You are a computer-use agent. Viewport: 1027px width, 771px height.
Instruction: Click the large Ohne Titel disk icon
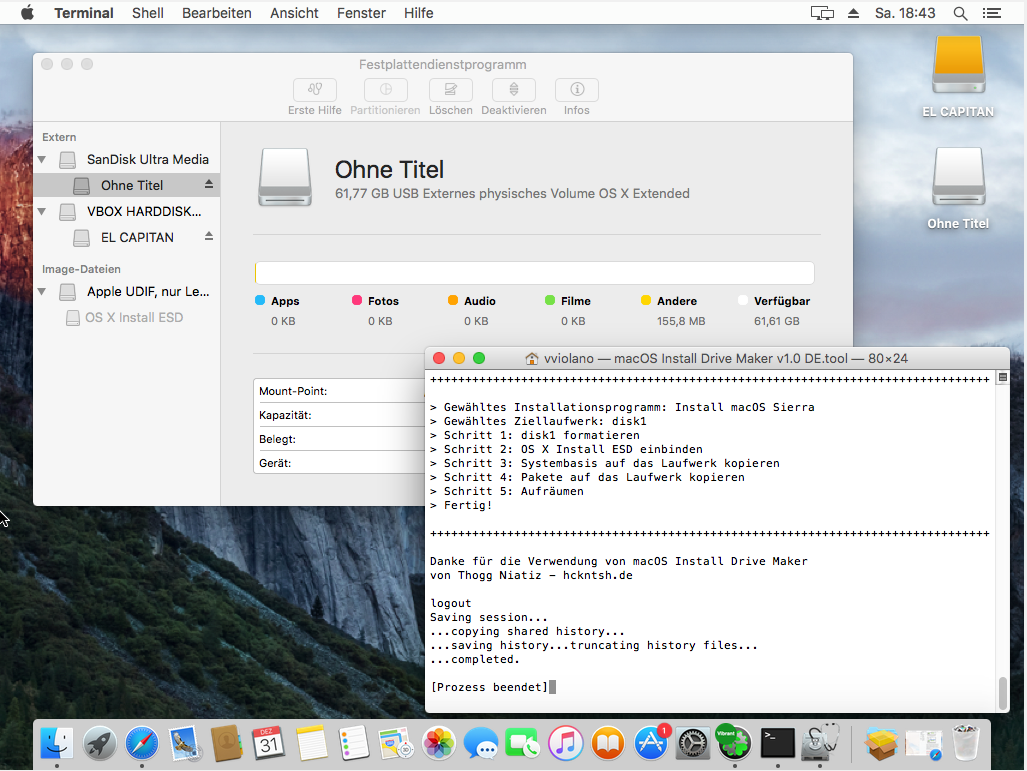coord(284,178)
